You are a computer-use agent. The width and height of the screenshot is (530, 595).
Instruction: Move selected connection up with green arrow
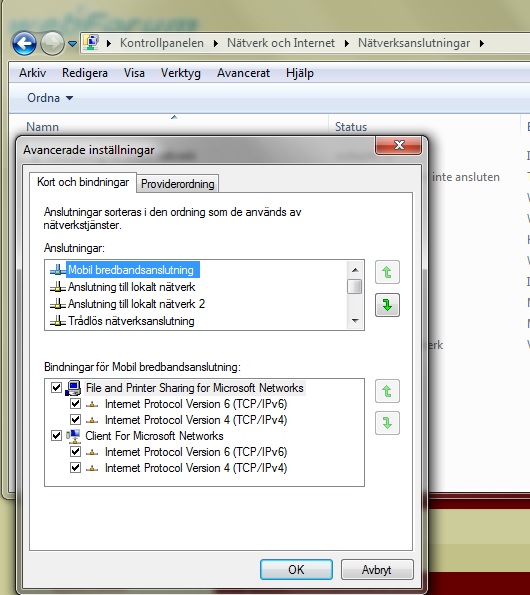[387, 272]
